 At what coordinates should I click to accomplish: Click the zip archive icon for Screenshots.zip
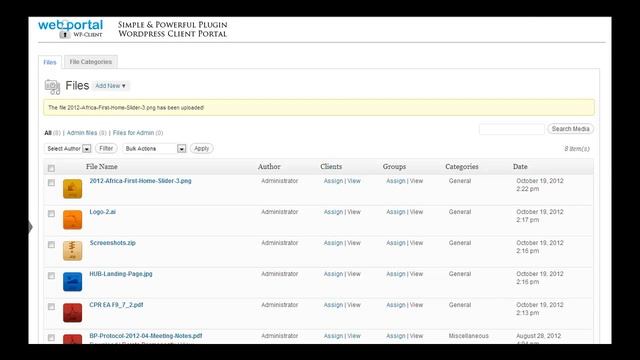coord(72,251)
